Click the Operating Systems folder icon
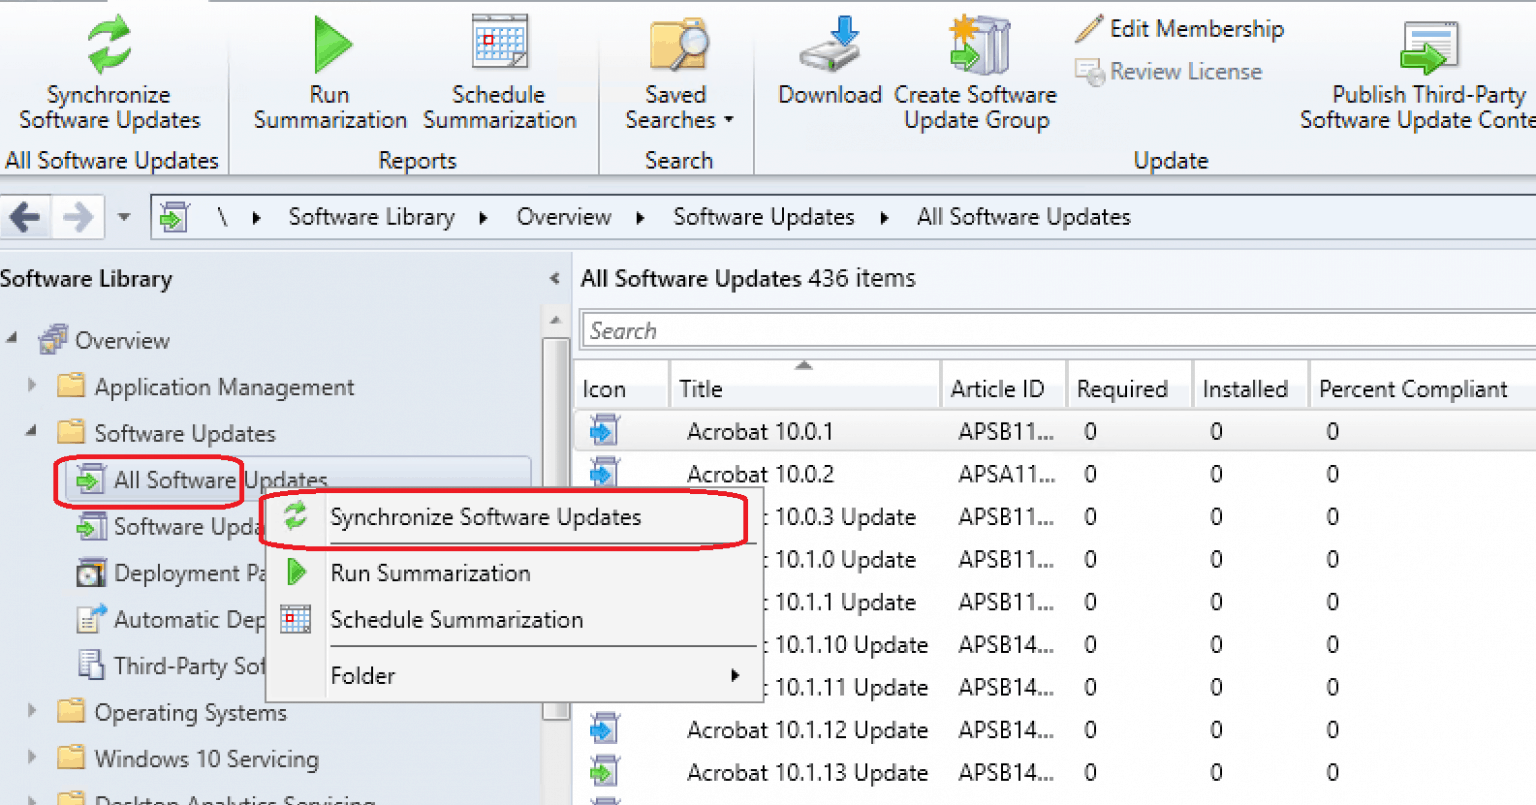Image resolution: width=1536 pixels, height=805 pixels. coord(71,711)
